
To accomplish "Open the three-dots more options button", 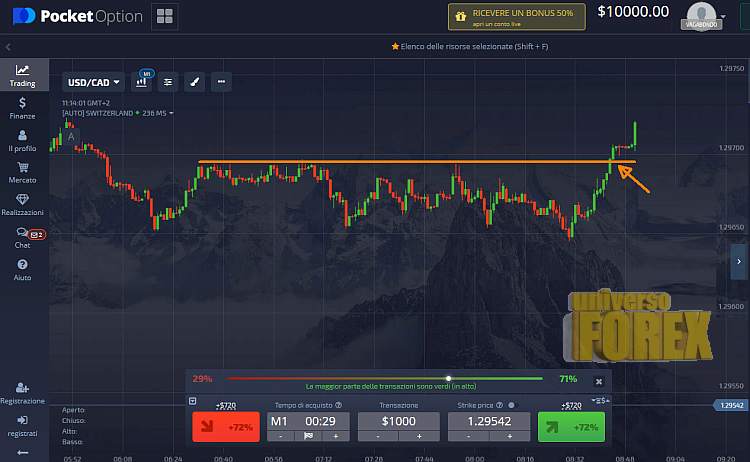I will 221,82.
